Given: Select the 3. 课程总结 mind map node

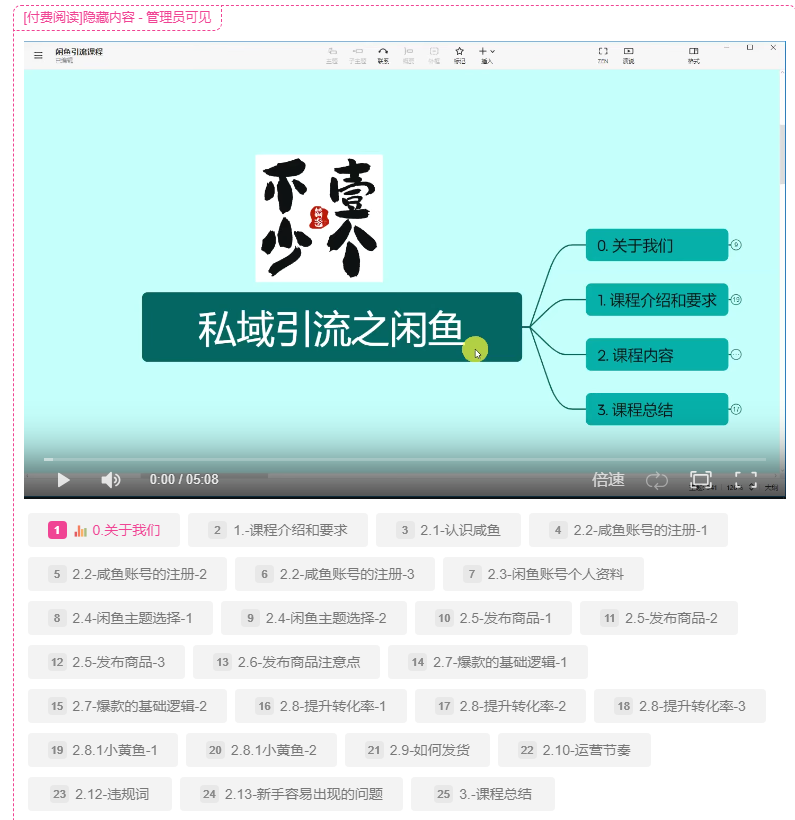Looking at the screenshot, I should tap(657, 409).
